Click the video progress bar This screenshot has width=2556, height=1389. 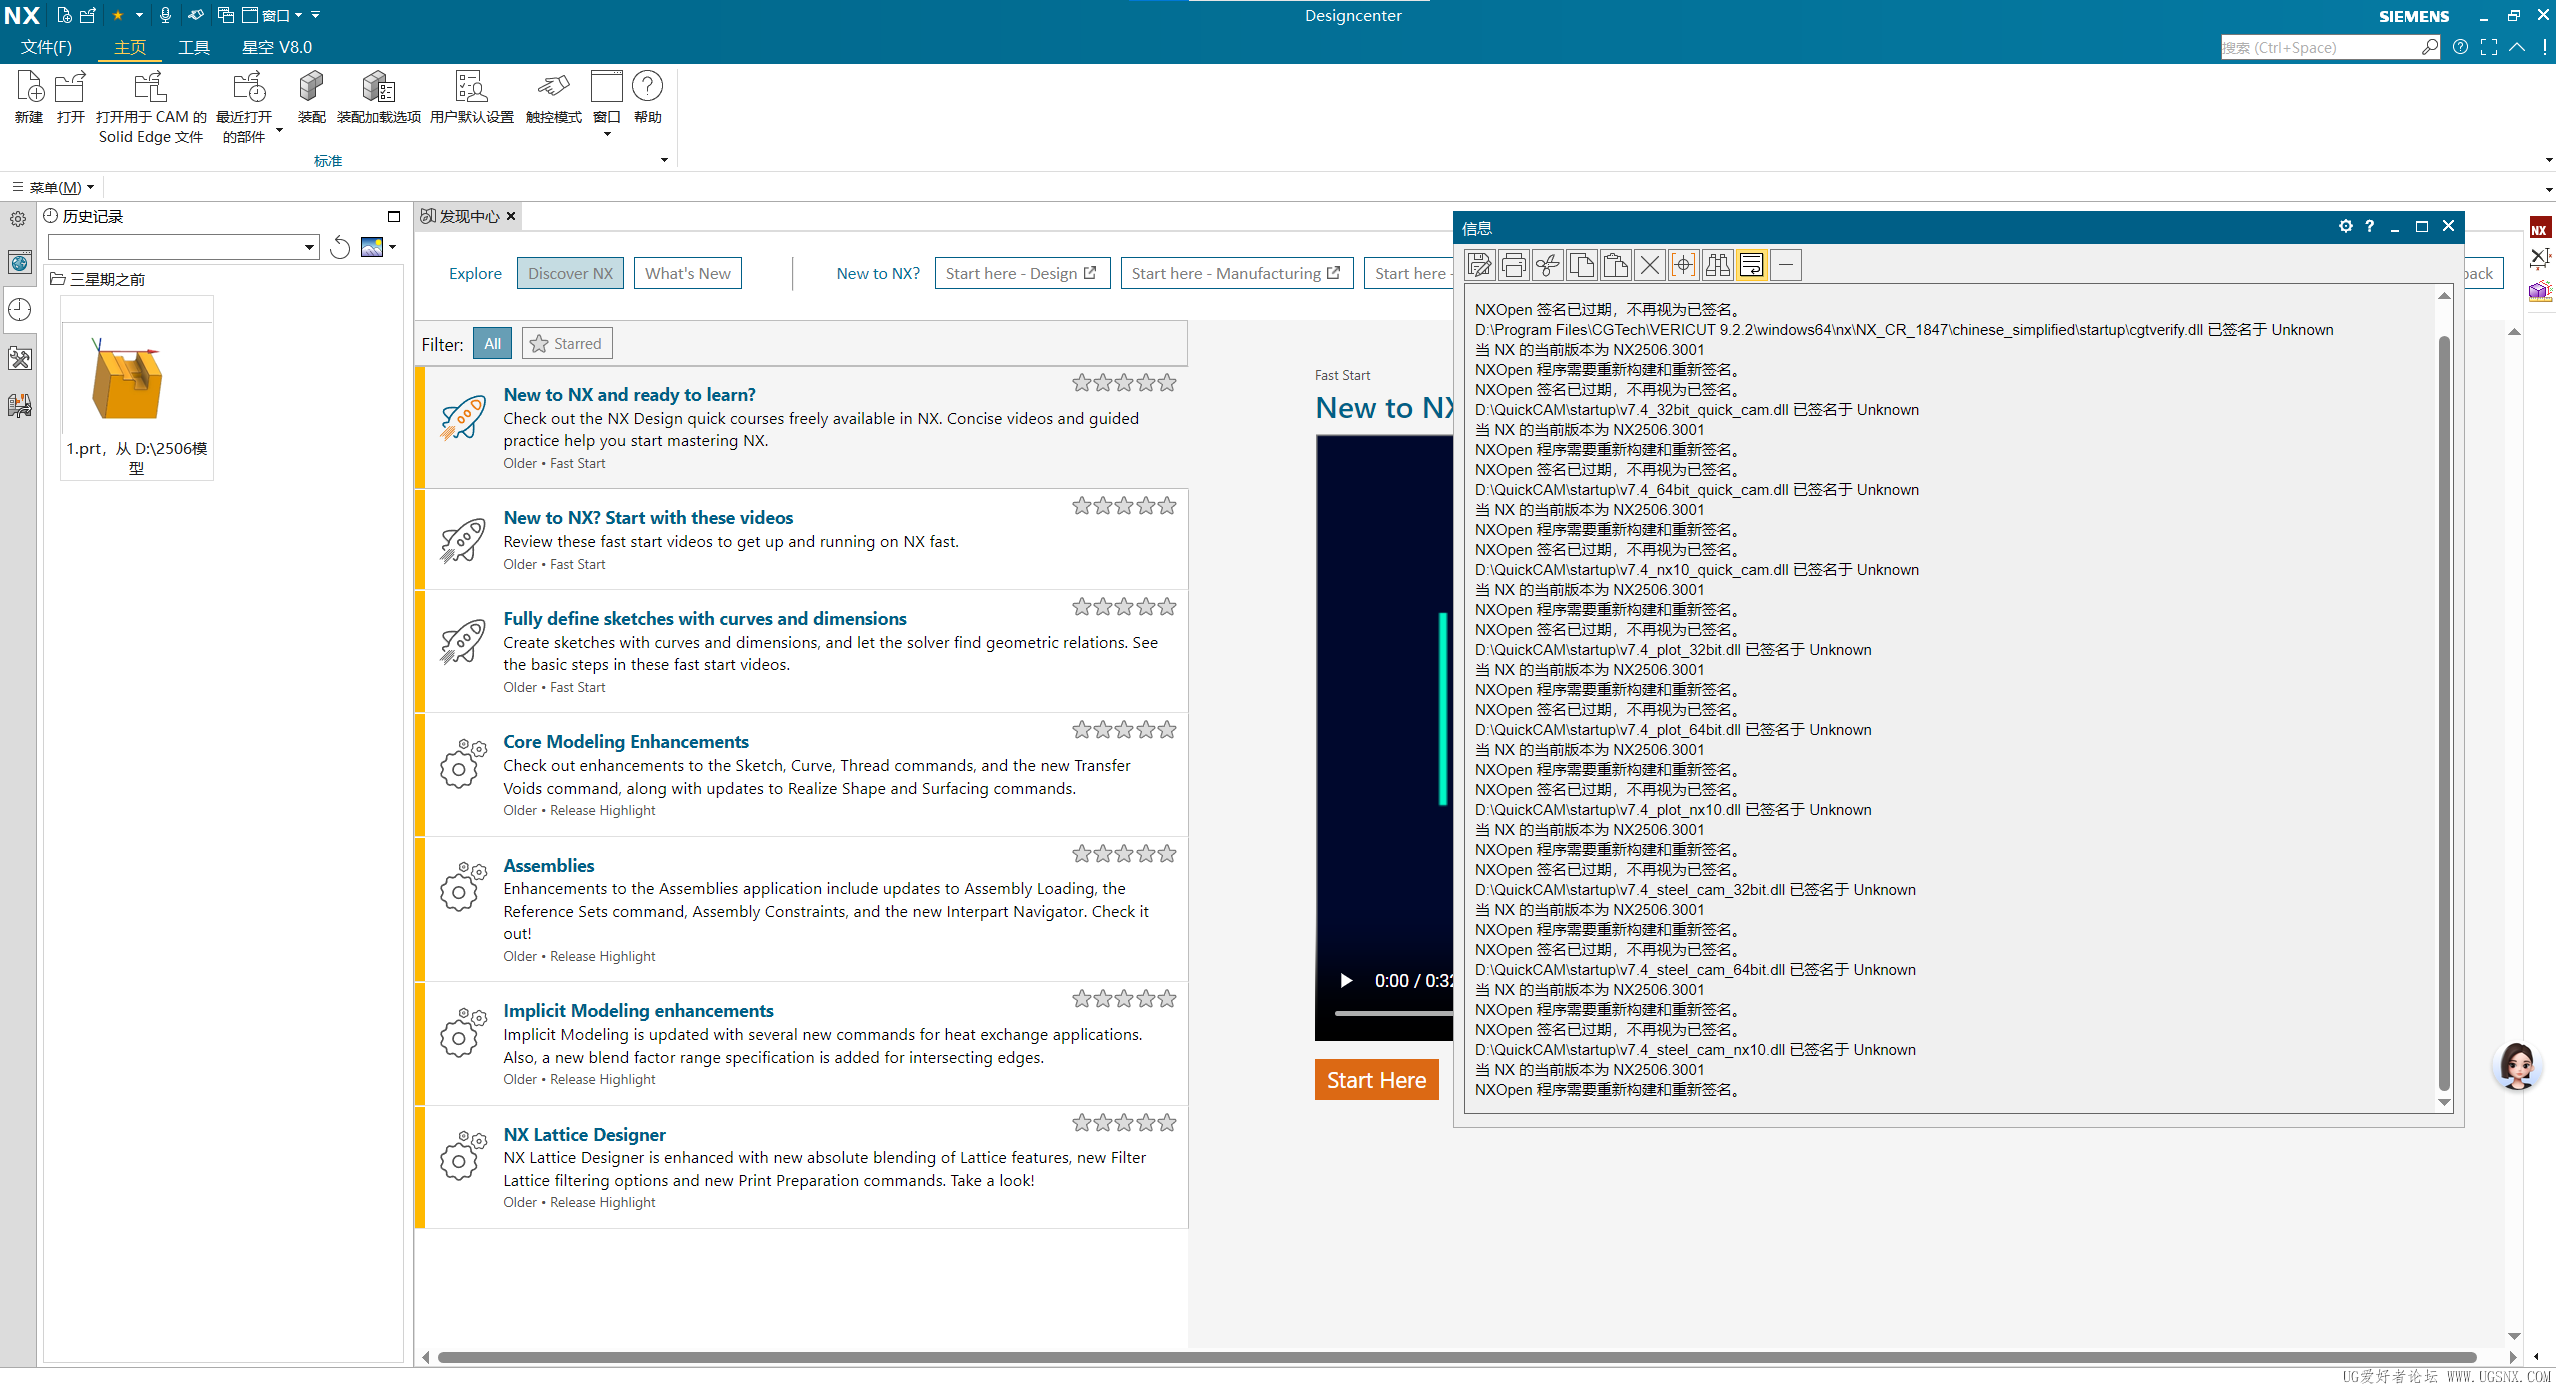[x=1394, y=1014]
